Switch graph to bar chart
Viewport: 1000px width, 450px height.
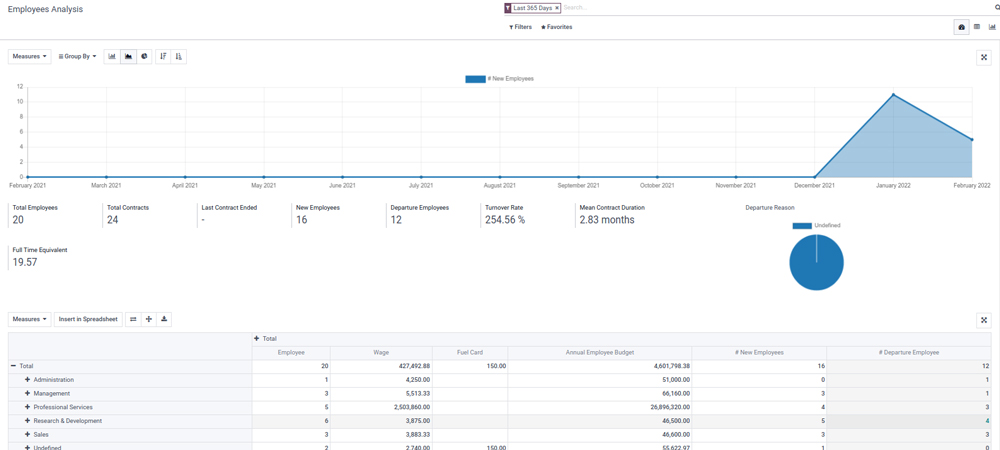pos(112,57)
